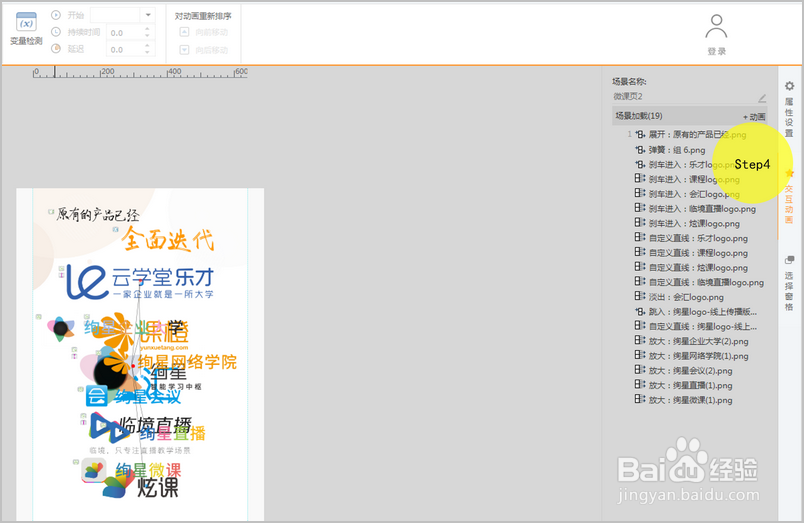Select the 绚星微课 image on canvas
Viewport: 804px width, 523px height.
[x=131, y=471]
